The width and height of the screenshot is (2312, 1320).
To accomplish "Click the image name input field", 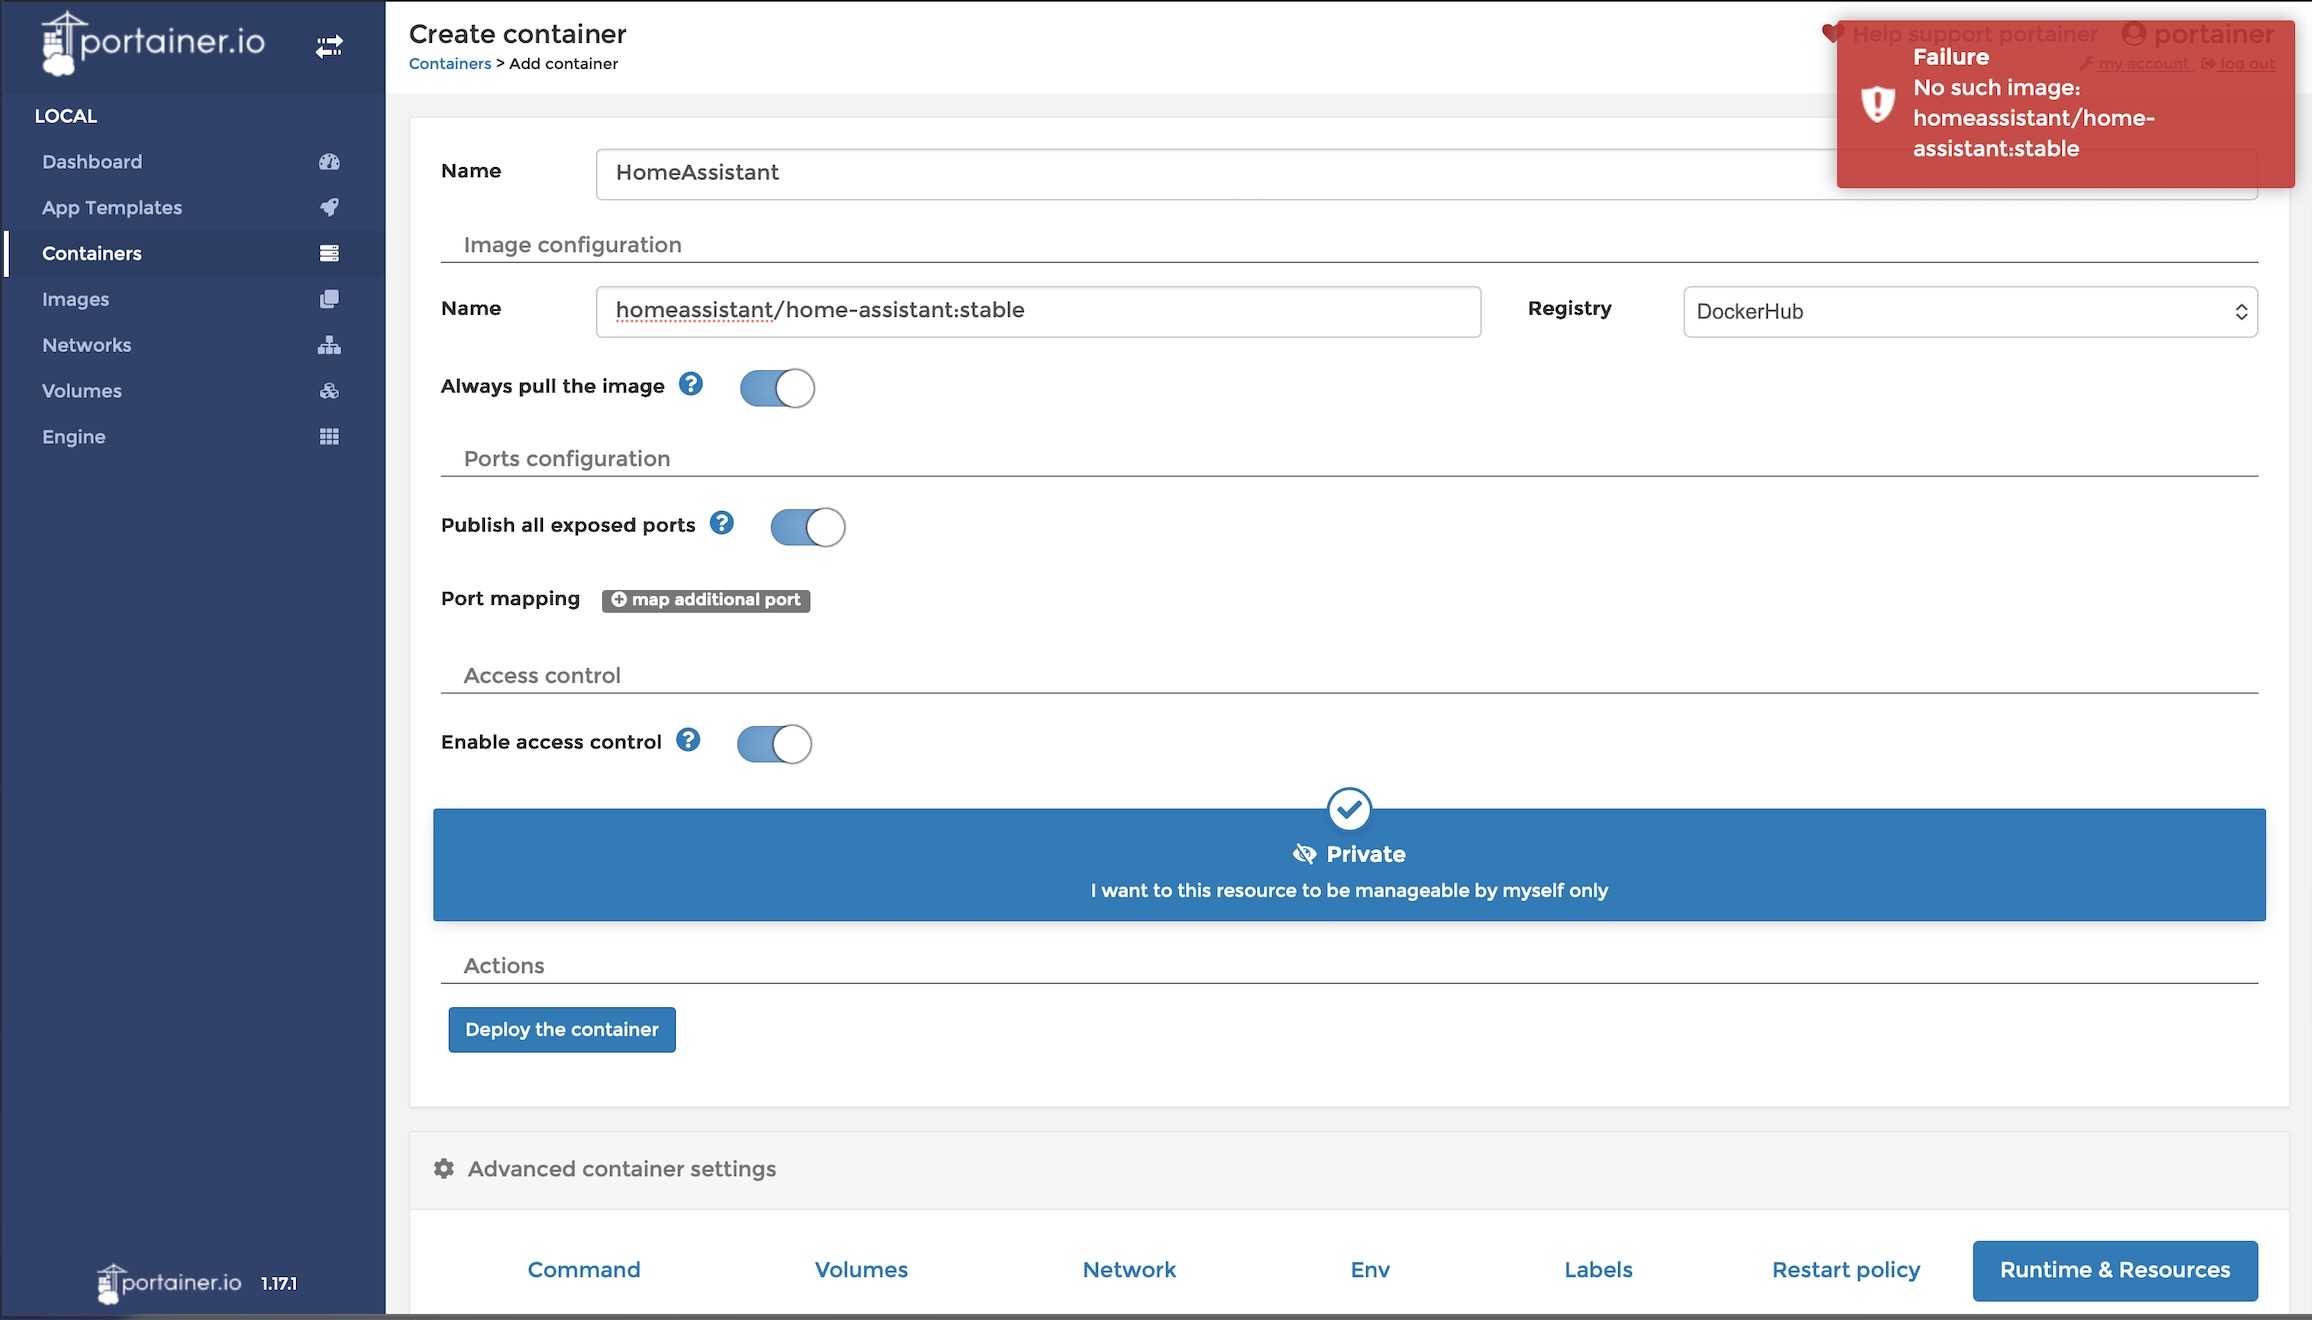I will (1038, 312).
